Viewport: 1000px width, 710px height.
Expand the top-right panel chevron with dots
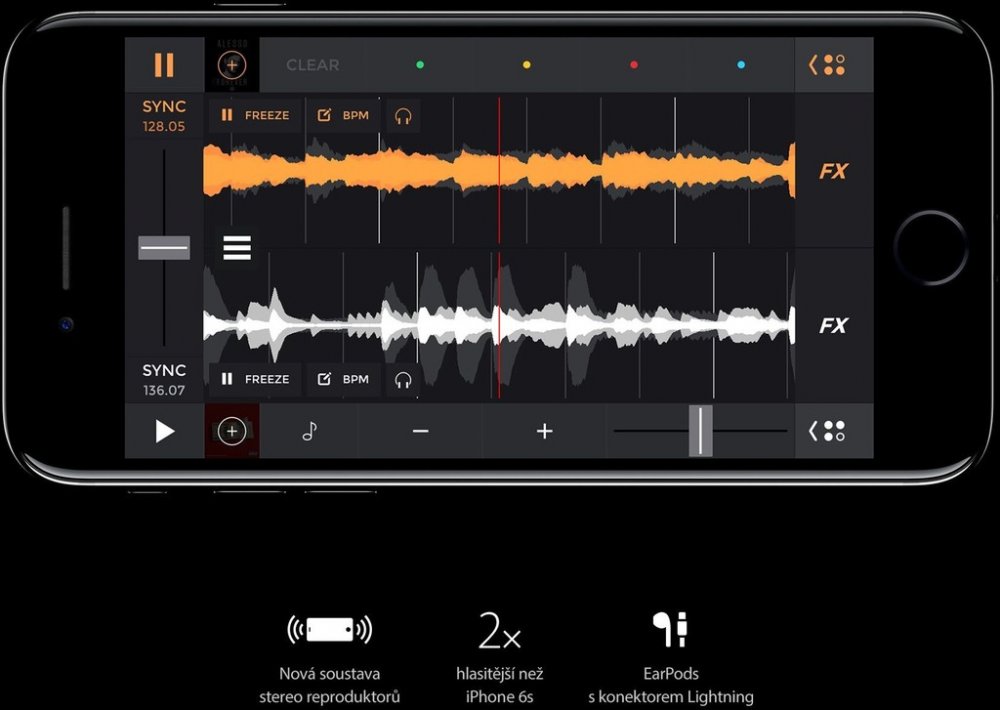(827, 65)
